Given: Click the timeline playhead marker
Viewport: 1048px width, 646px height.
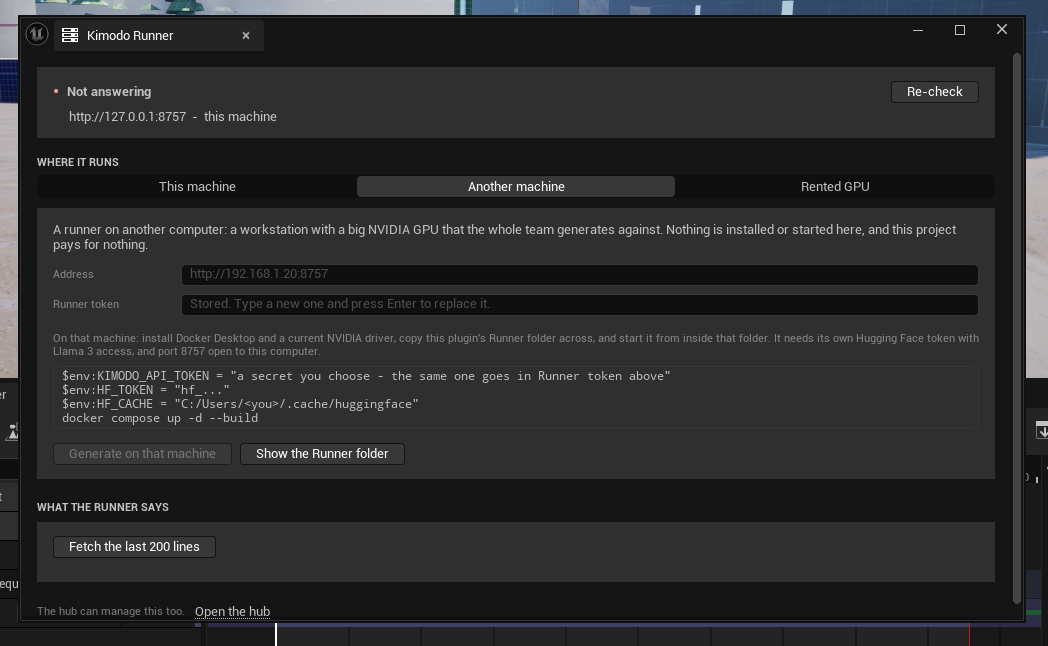Looking at the screenshot, I should point(275,635).
